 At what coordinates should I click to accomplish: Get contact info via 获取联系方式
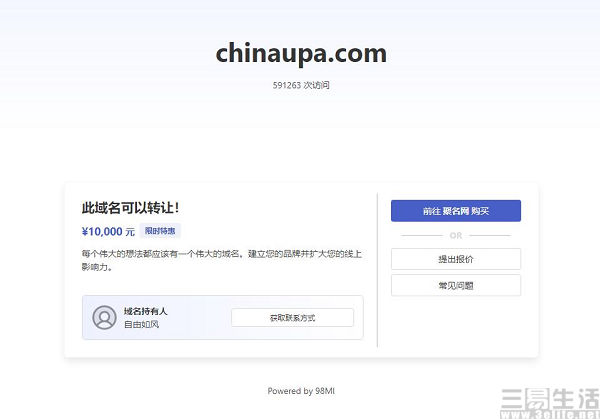click(x=292, y=318)
